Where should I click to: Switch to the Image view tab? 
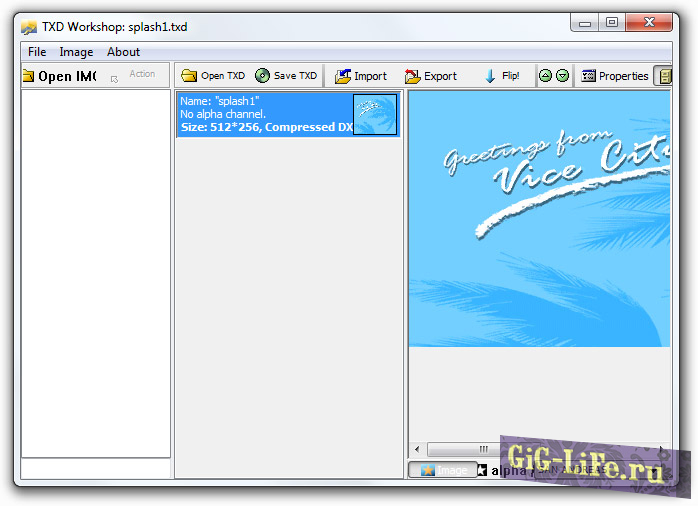[442, 470]
